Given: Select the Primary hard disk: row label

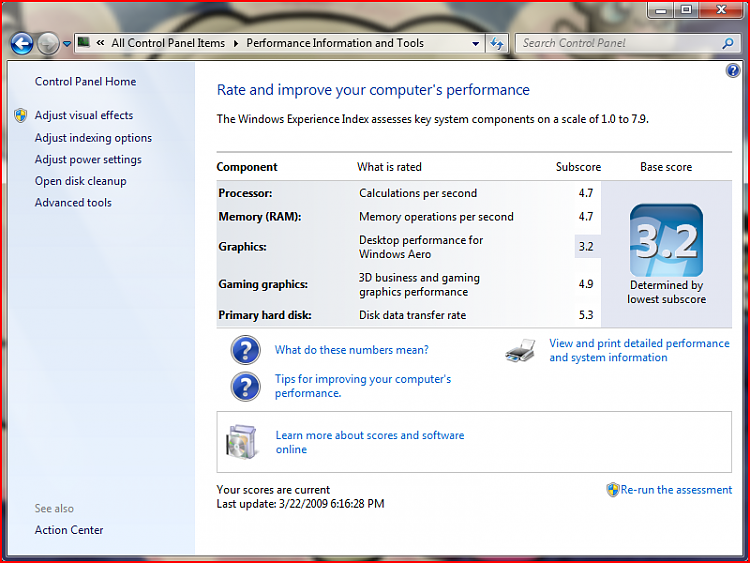Looking at the screenshot, I should click(265, 315).
